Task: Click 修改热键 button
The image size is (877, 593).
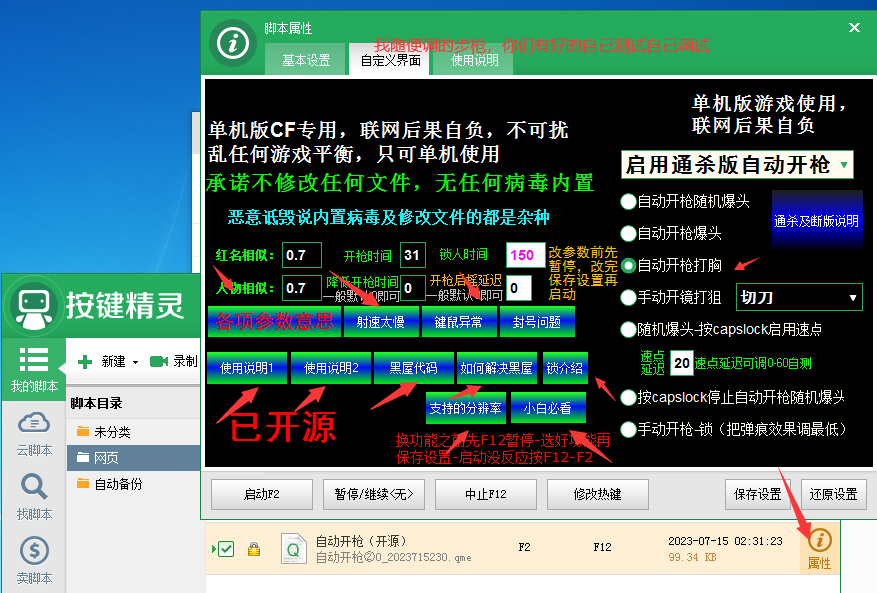Action: 597,495
